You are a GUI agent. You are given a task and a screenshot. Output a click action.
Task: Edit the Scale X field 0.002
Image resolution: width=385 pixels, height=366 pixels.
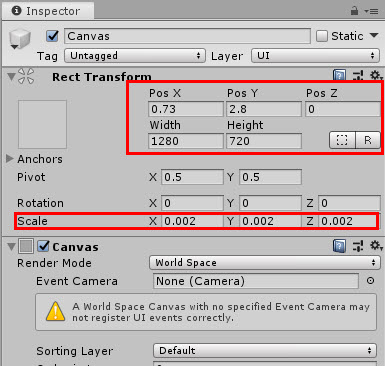pyautogui.click(x=192, y=221)
